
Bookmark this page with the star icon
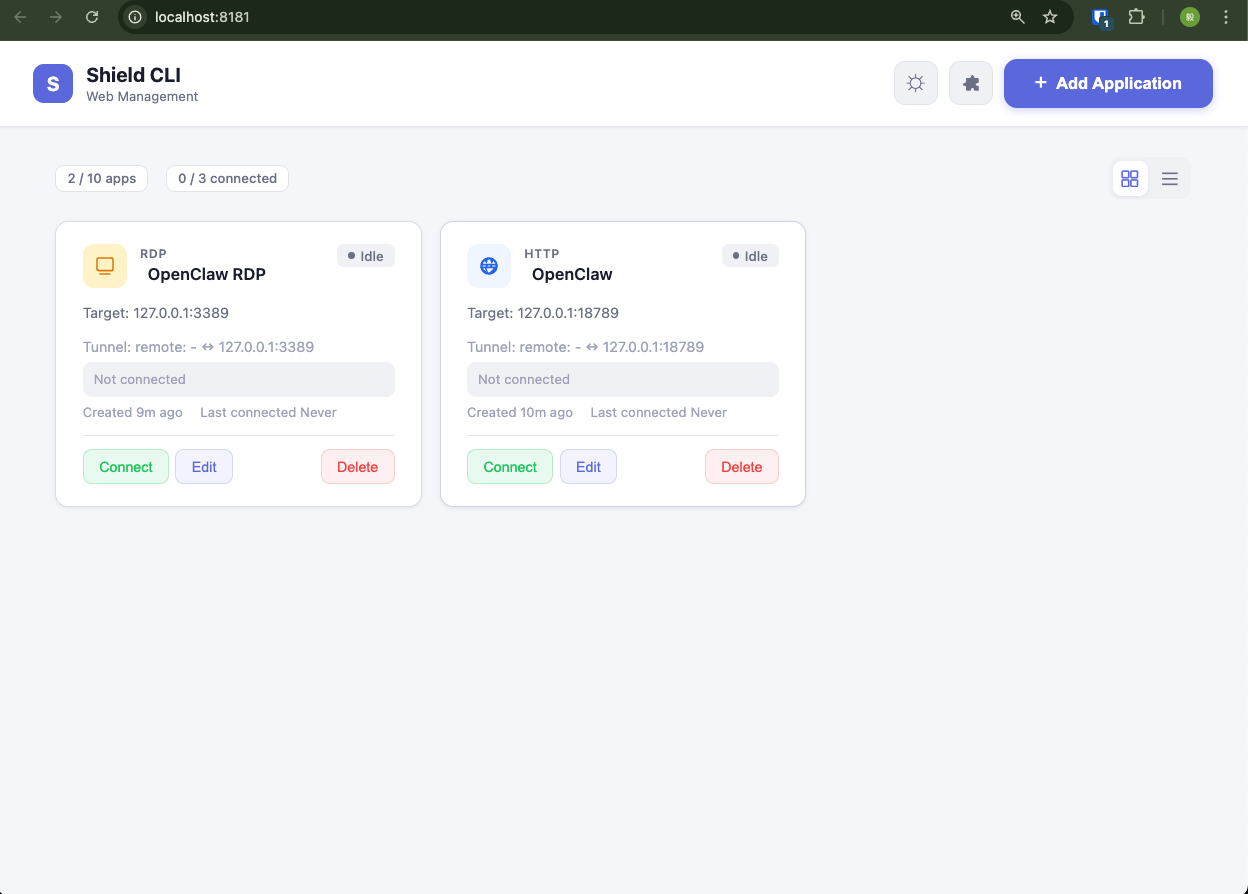point(1050,17)
